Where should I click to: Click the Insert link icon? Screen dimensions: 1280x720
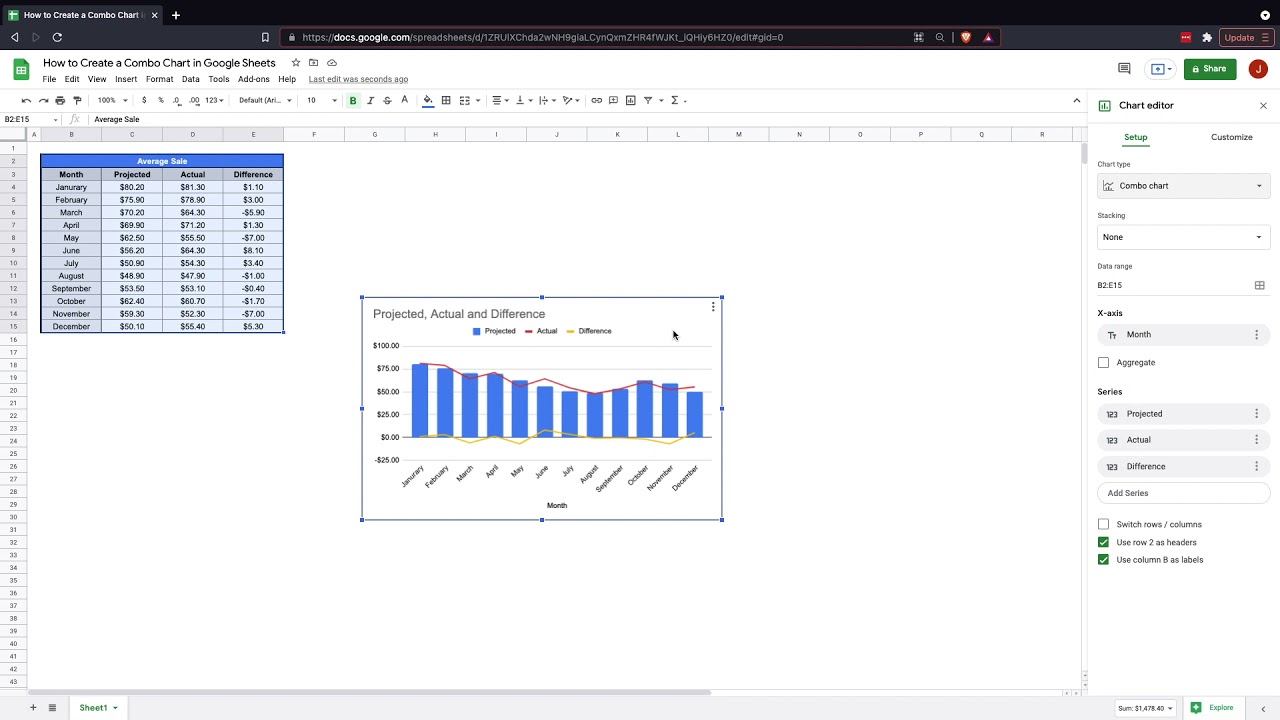point(597,100)
